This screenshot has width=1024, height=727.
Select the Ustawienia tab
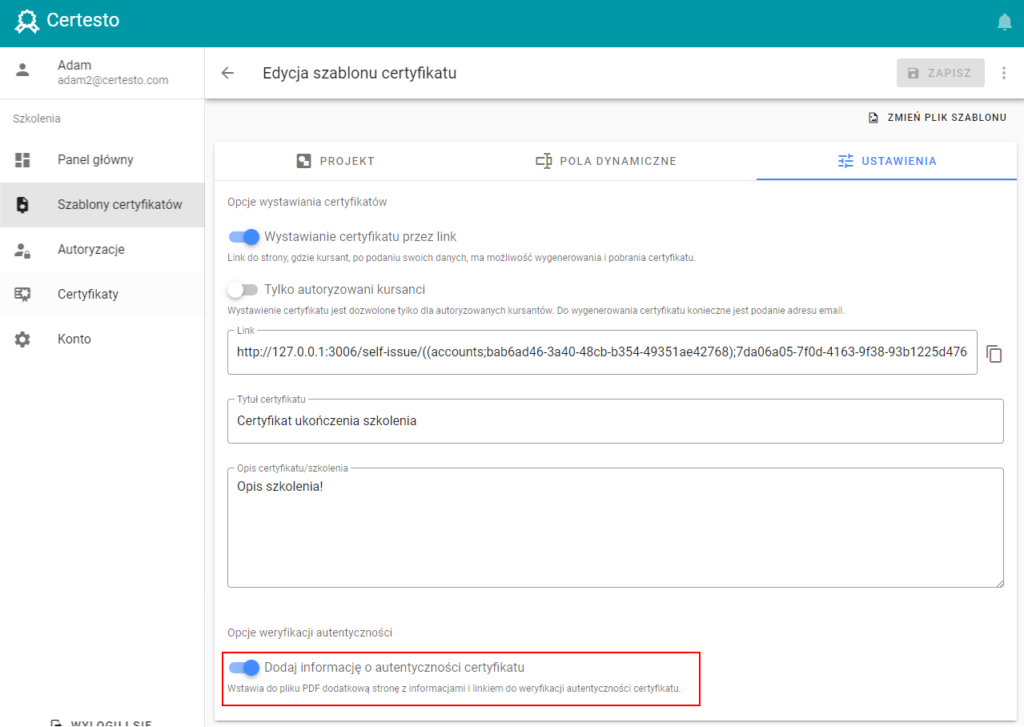point(886,161)
